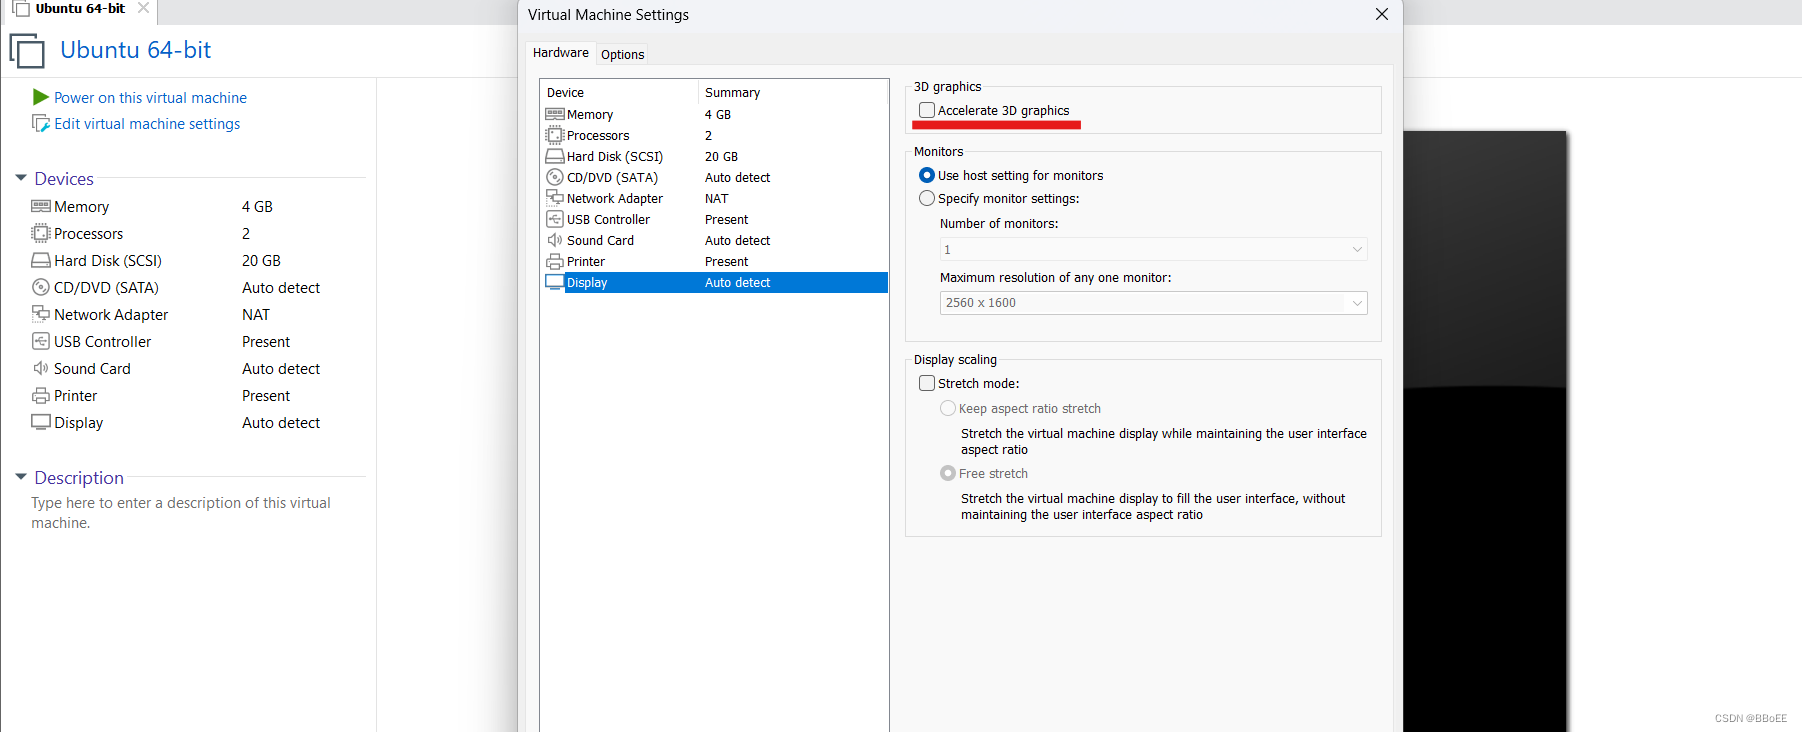Select Keep aspect ratio stretch option
Screen dimensions: 1802x732
coord(948,408)
